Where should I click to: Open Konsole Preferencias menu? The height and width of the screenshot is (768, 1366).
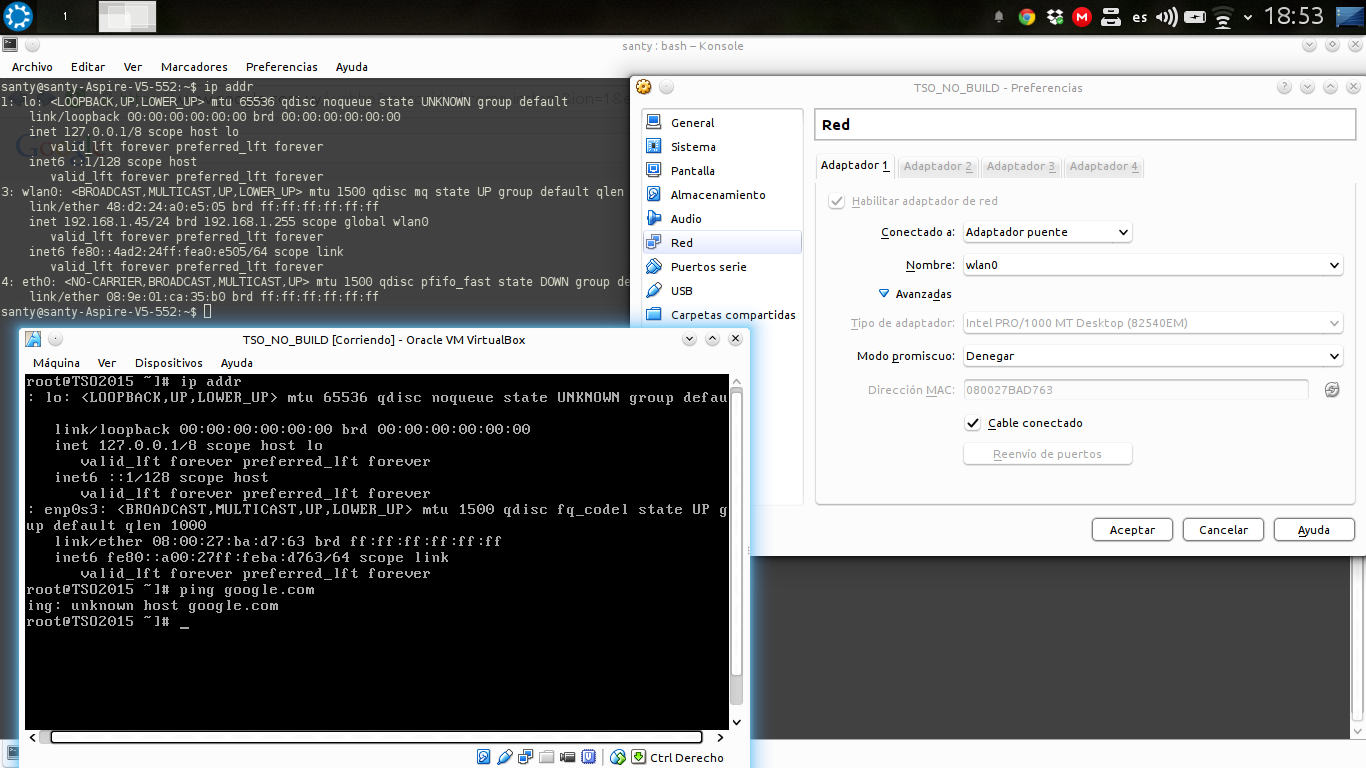pos(282,67)
